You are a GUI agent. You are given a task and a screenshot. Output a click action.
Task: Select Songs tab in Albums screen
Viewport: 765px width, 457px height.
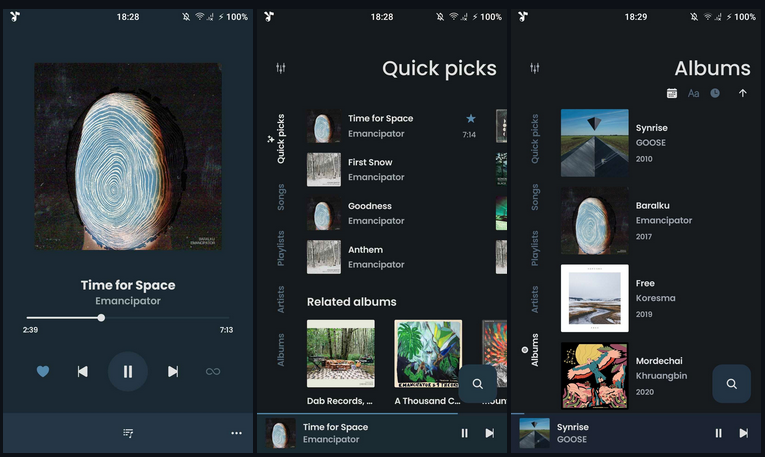535,197
